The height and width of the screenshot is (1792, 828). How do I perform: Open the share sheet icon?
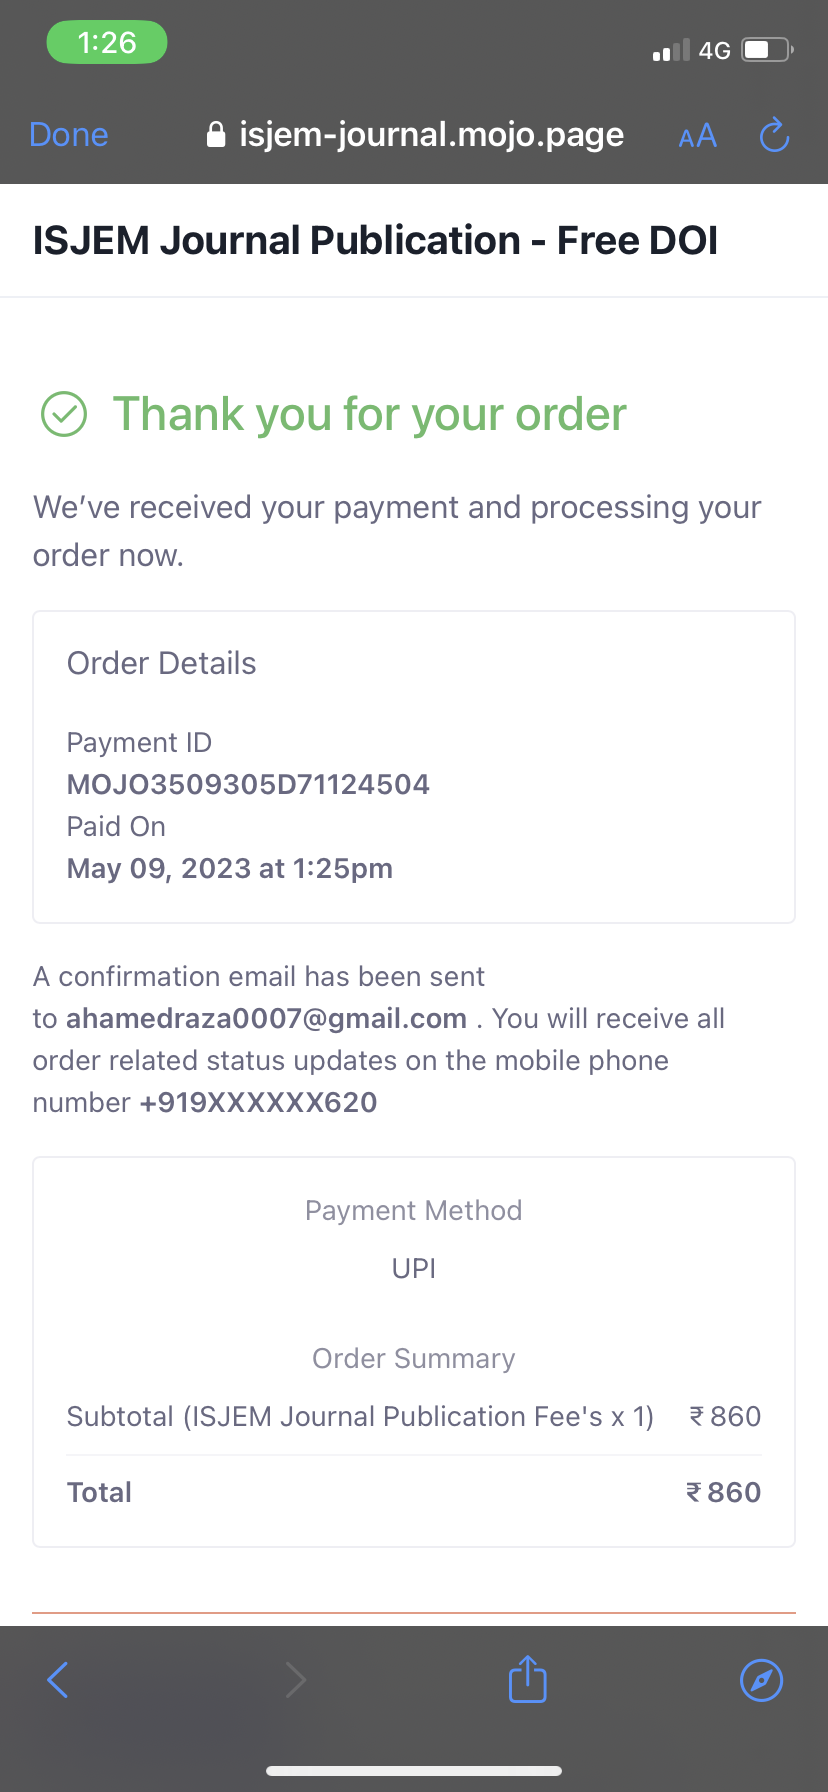(527, 1679)
